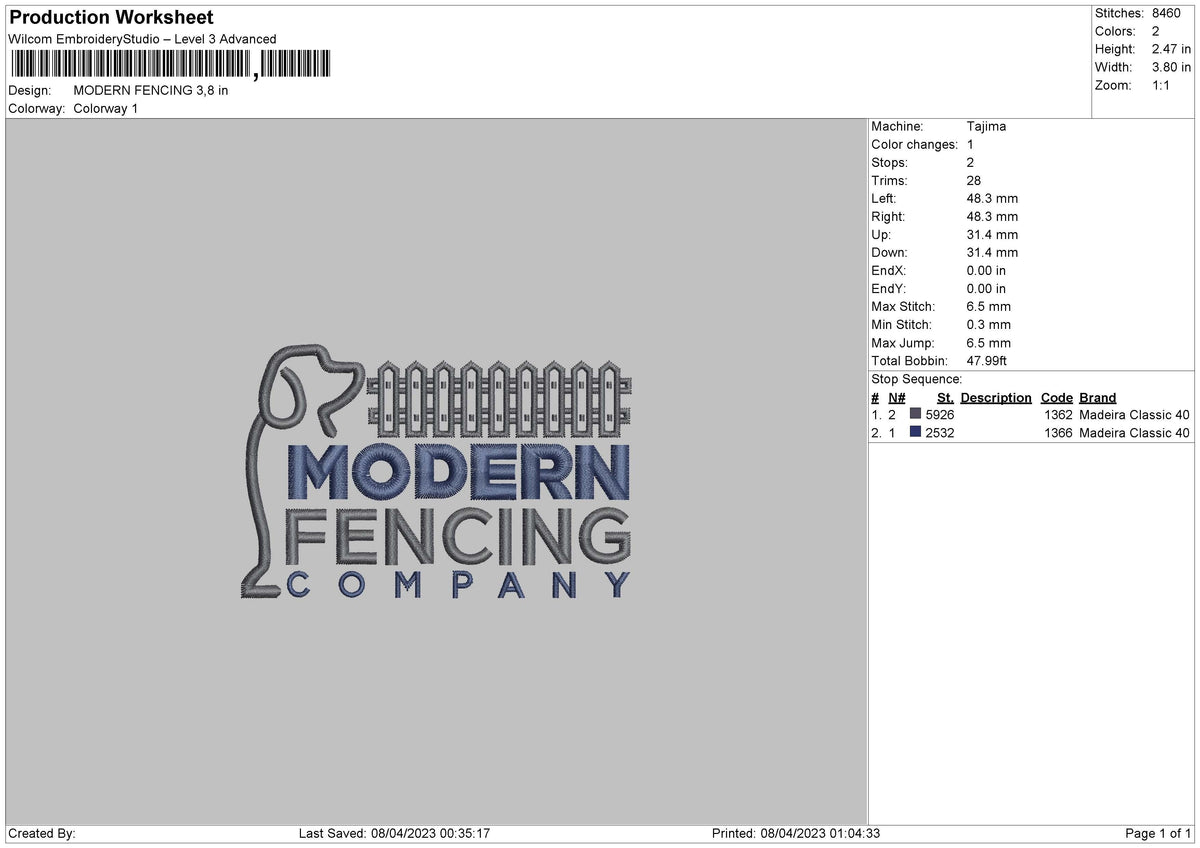Click the gray FENCING lettering in the design
The height and width of the screenshot is (848, 1200).
[458, 537]
